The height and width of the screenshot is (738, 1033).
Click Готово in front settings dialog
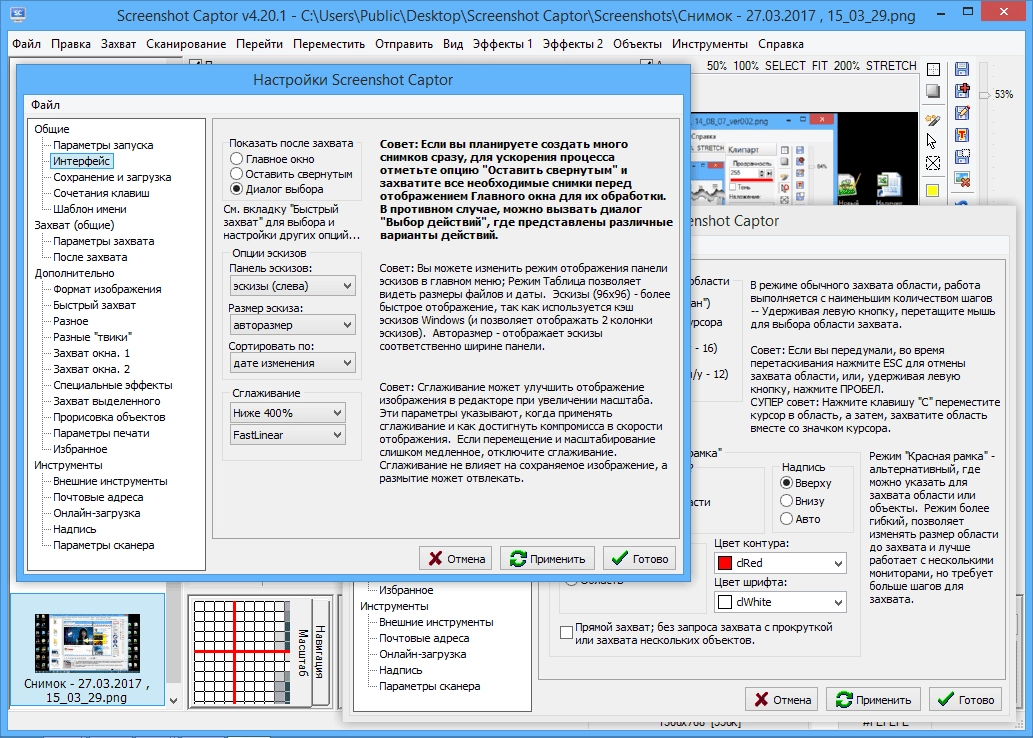point(639,559)
